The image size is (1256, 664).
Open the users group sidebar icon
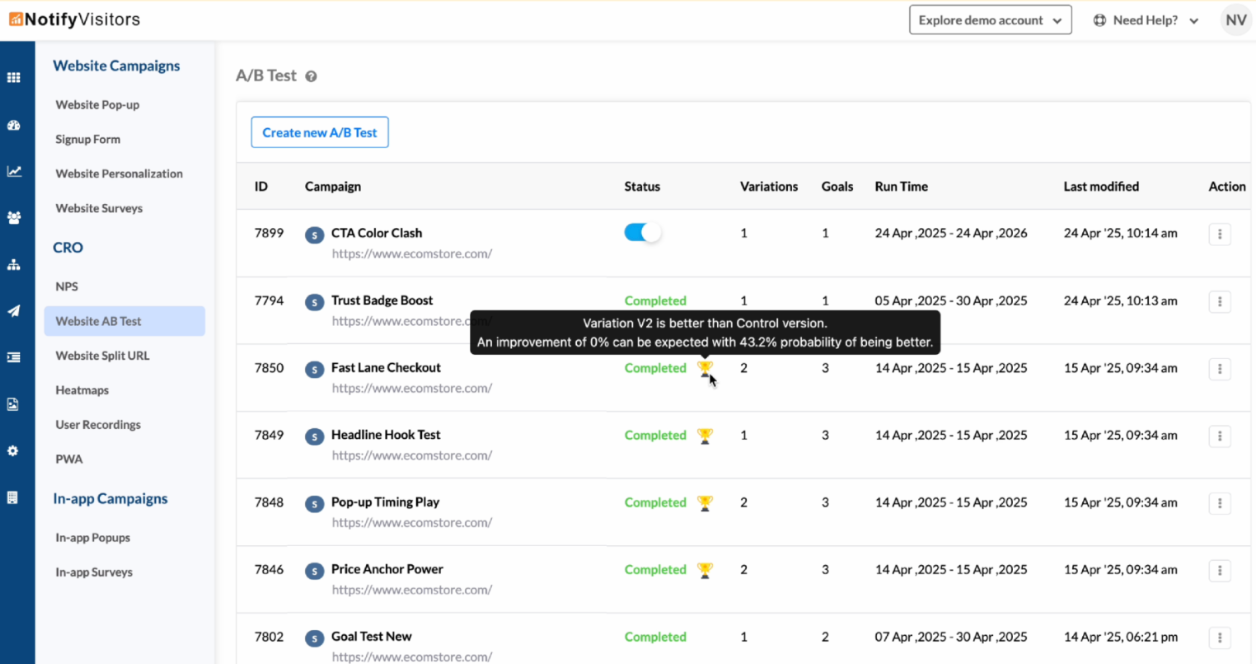tap(13, 217)
